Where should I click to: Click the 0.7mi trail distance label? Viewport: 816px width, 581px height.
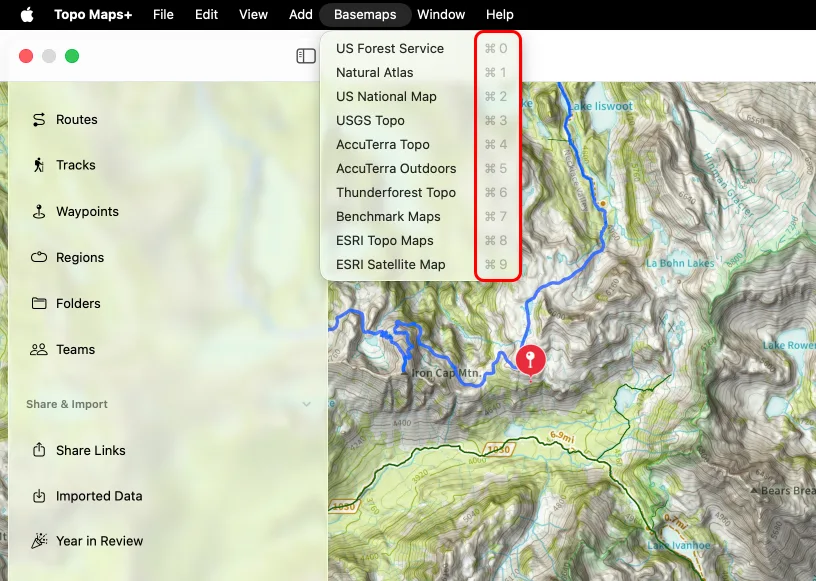[675, 522]
